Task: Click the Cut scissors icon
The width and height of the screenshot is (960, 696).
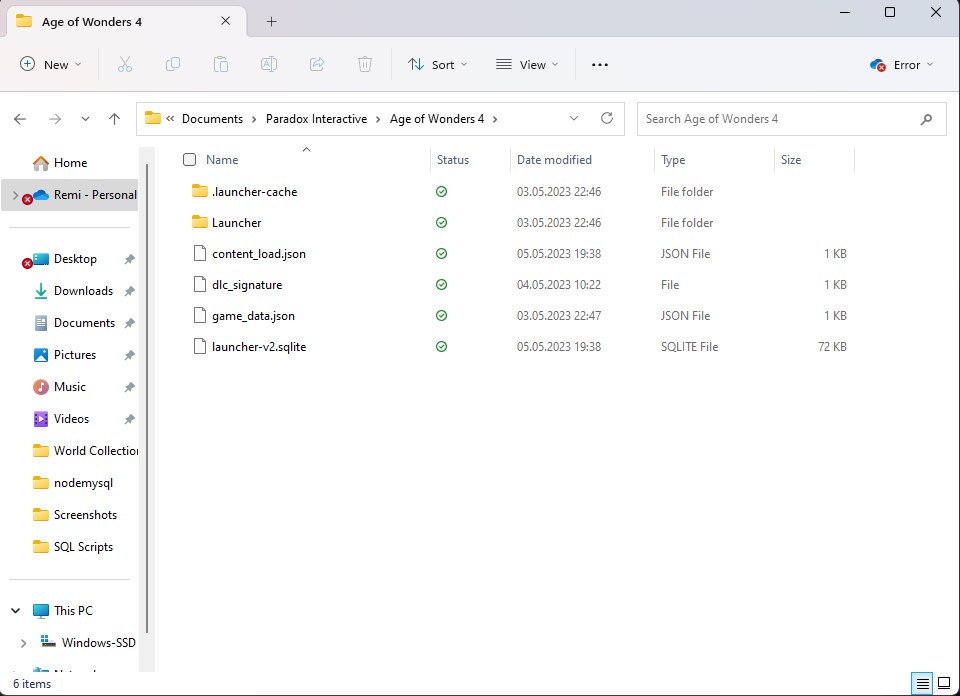Action: pos(124,64)
